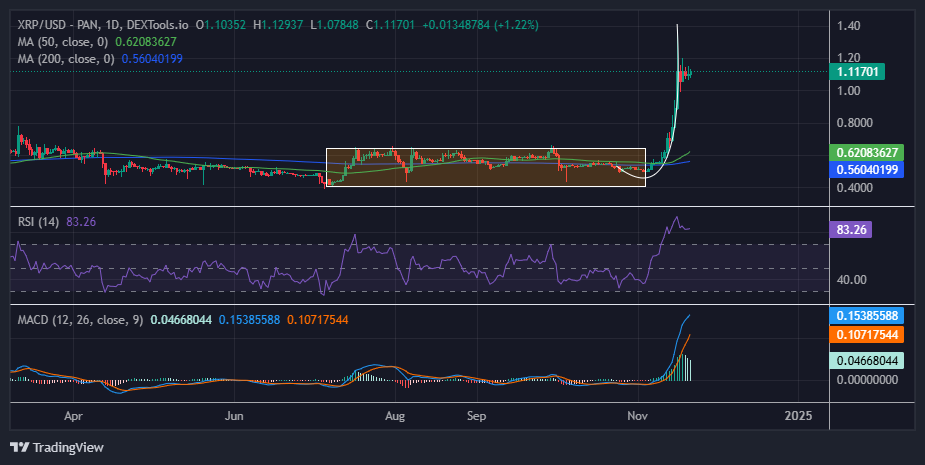Click the histogram tag 0.04668044
The image size is (925, 465).
(866, 360)
